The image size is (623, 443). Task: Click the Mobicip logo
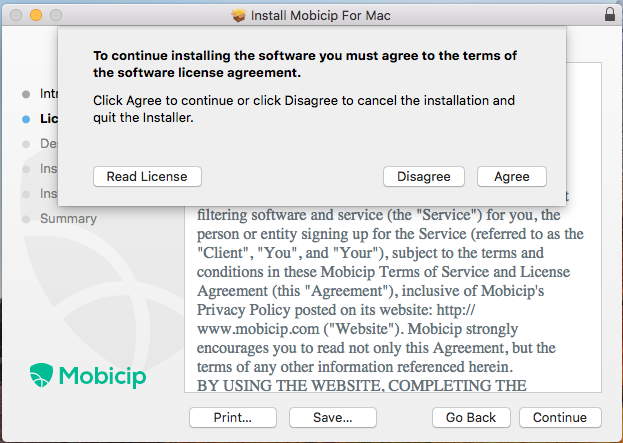tap(88, 375)
